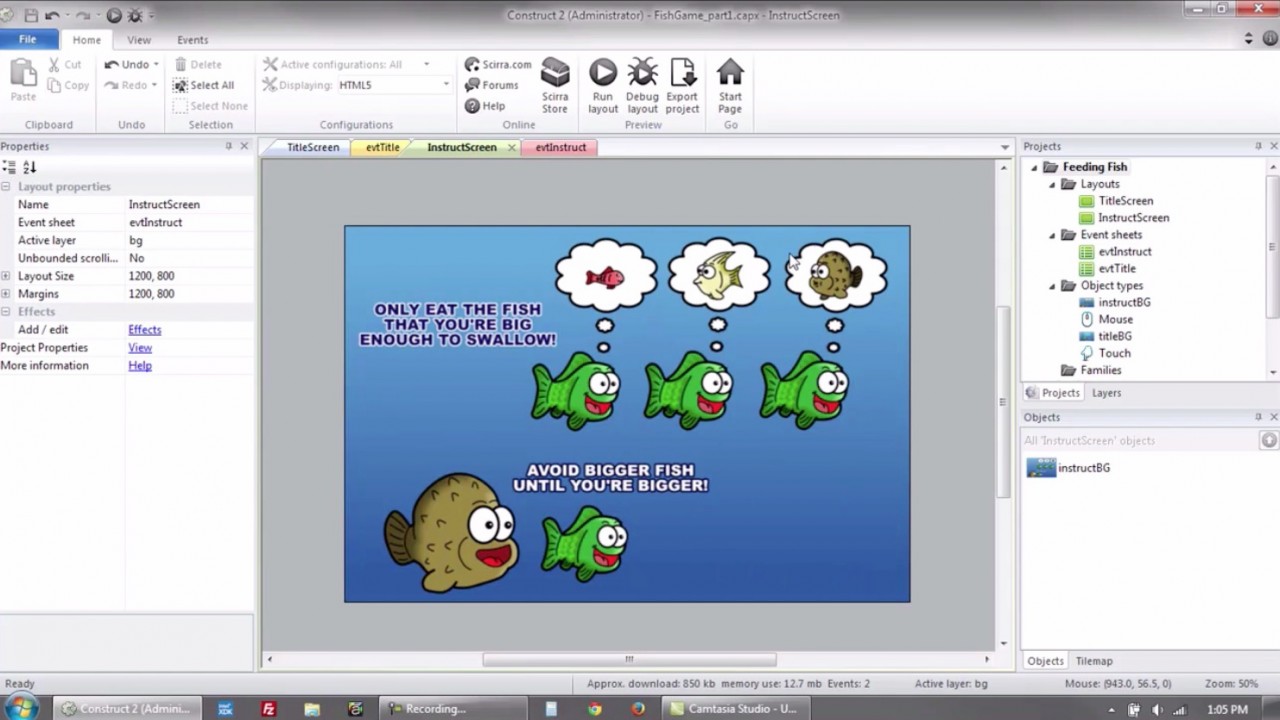The width and height of the screenshot is (1280, 720).
Task: Open the Scirra Store
Action: point(555,86)
